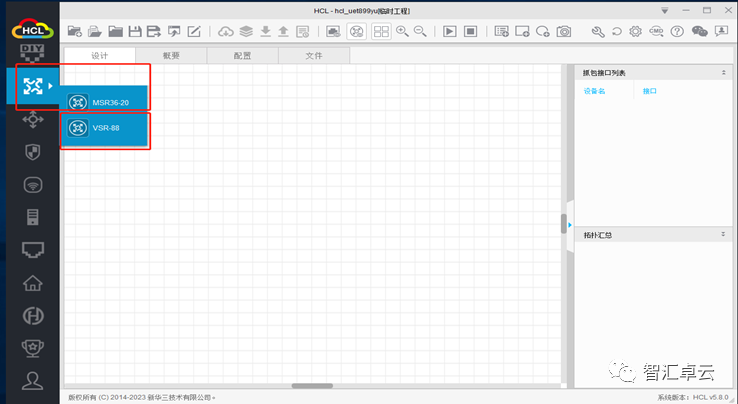Stop all devices with stop button
This screenshot has height=404, width=738.
pos(470,32)
